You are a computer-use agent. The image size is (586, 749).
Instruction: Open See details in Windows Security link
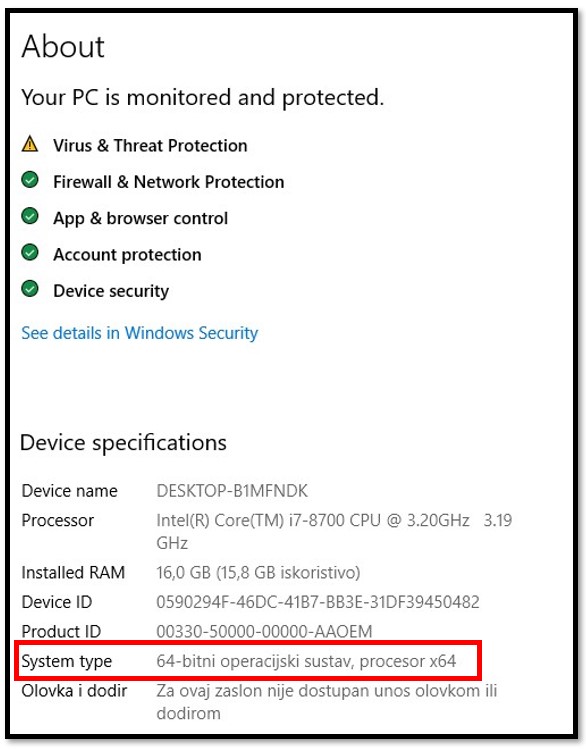139,333
